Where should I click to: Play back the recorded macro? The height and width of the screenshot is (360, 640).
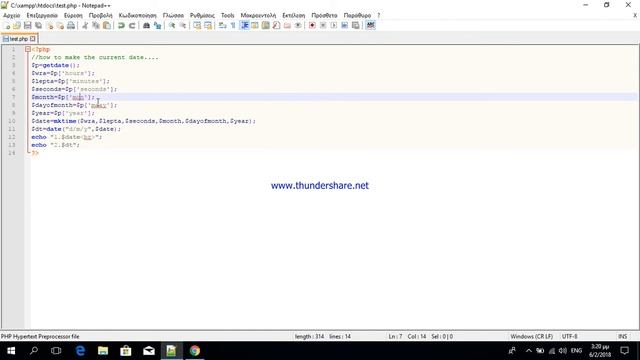click(x=333, y=25)
